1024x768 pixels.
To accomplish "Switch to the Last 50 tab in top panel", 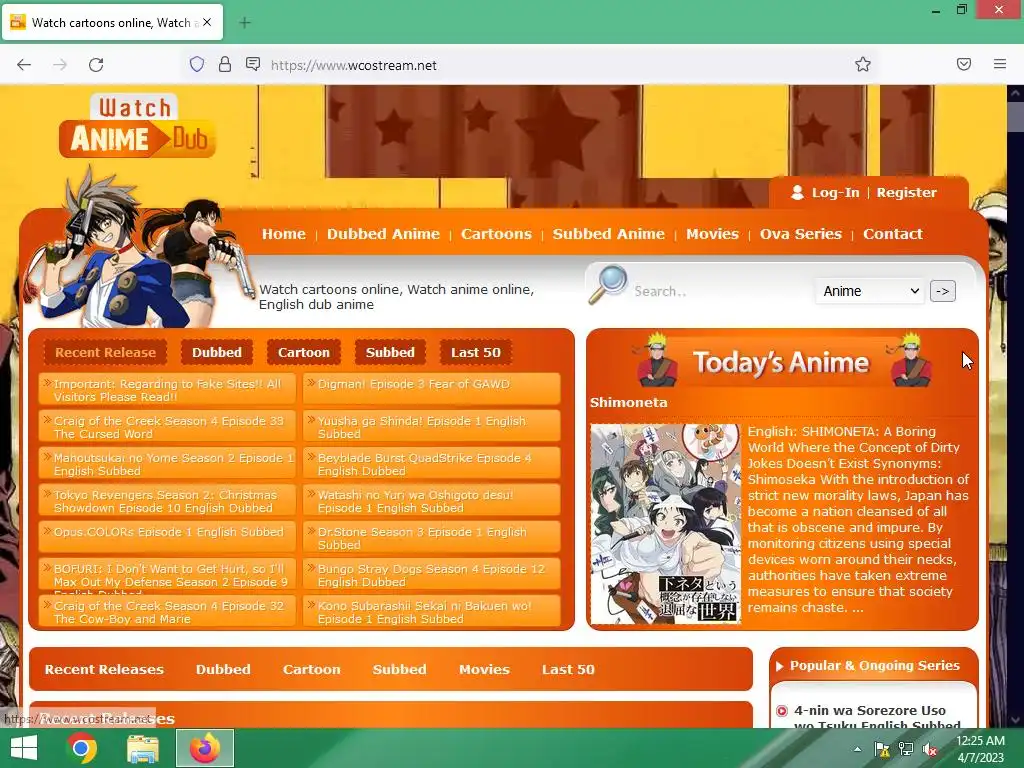I will [x=475, y=352].
